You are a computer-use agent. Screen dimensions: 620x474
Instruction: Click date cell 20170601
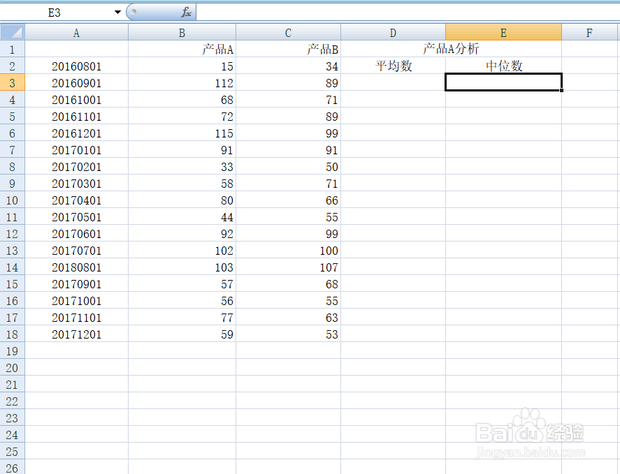pyautogui.click(x=77, y=234)
